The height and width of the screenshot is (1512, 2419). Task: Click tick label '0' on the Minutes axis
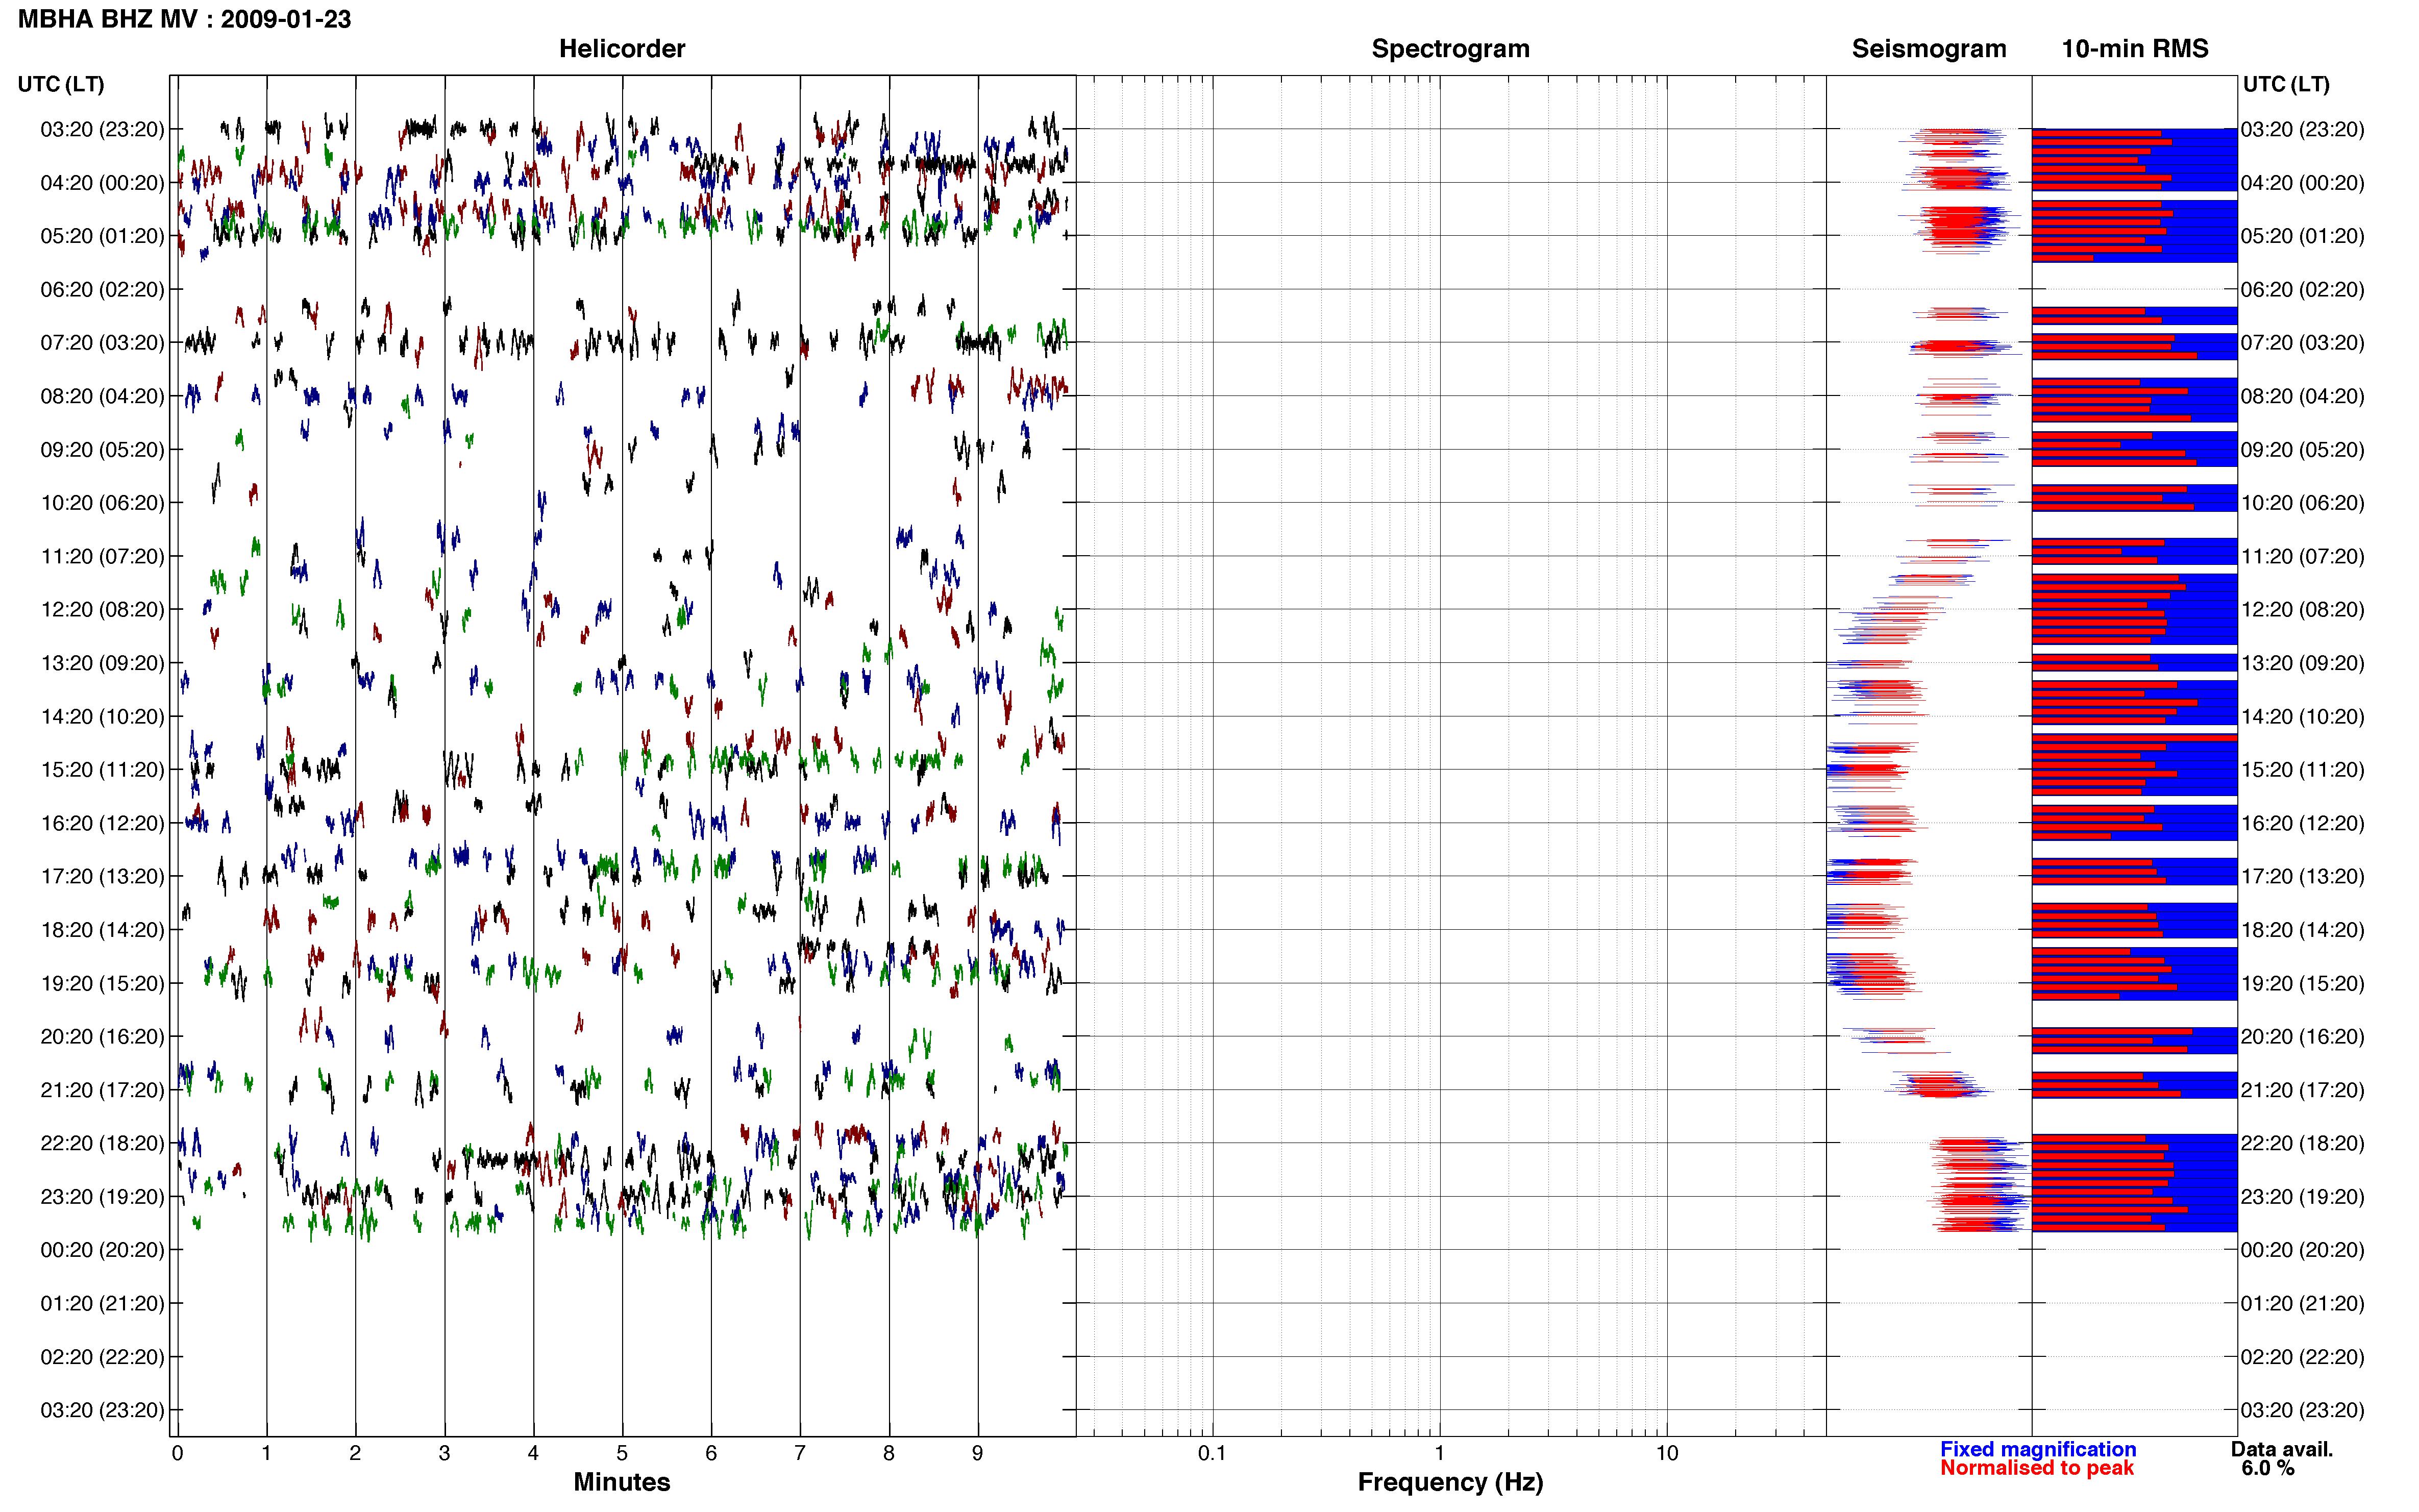(x=177, y=1453)
